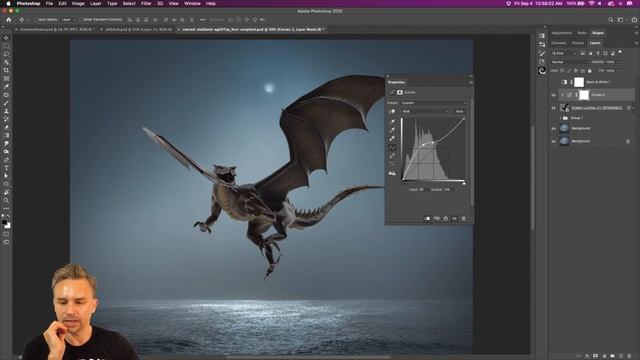Open the Properties panel flyout menu

(x=471, y=82)
